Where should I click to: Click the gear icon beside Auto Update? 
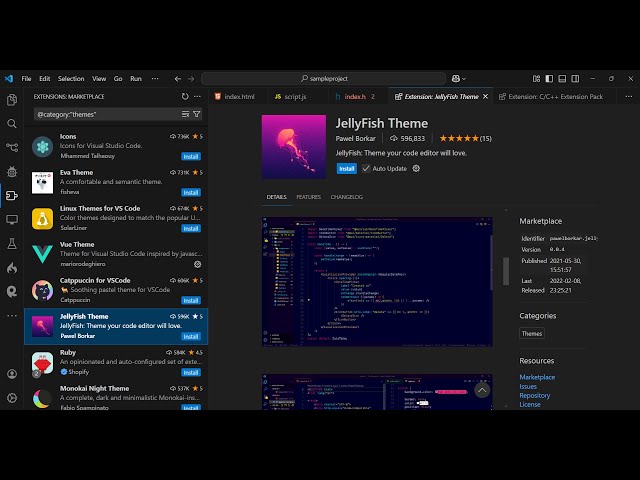pyautogui.click(x=416, y=169)
